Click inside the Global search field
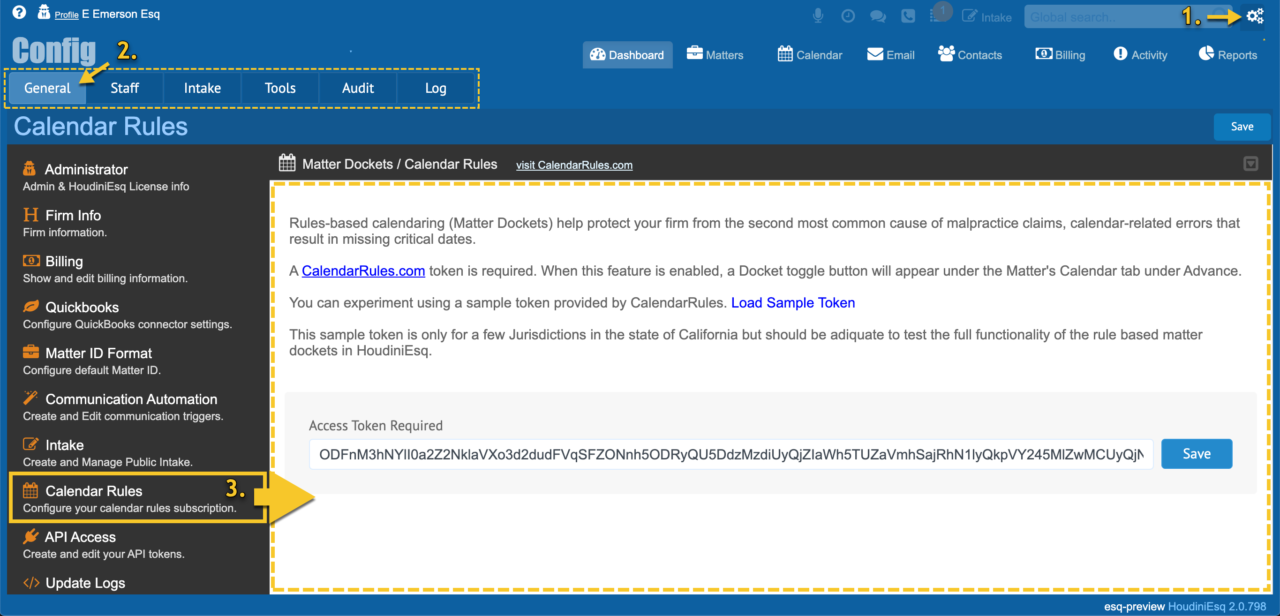Image resolution: width=1280 pixels, height=616 pixels. [x=1090, y=16]
